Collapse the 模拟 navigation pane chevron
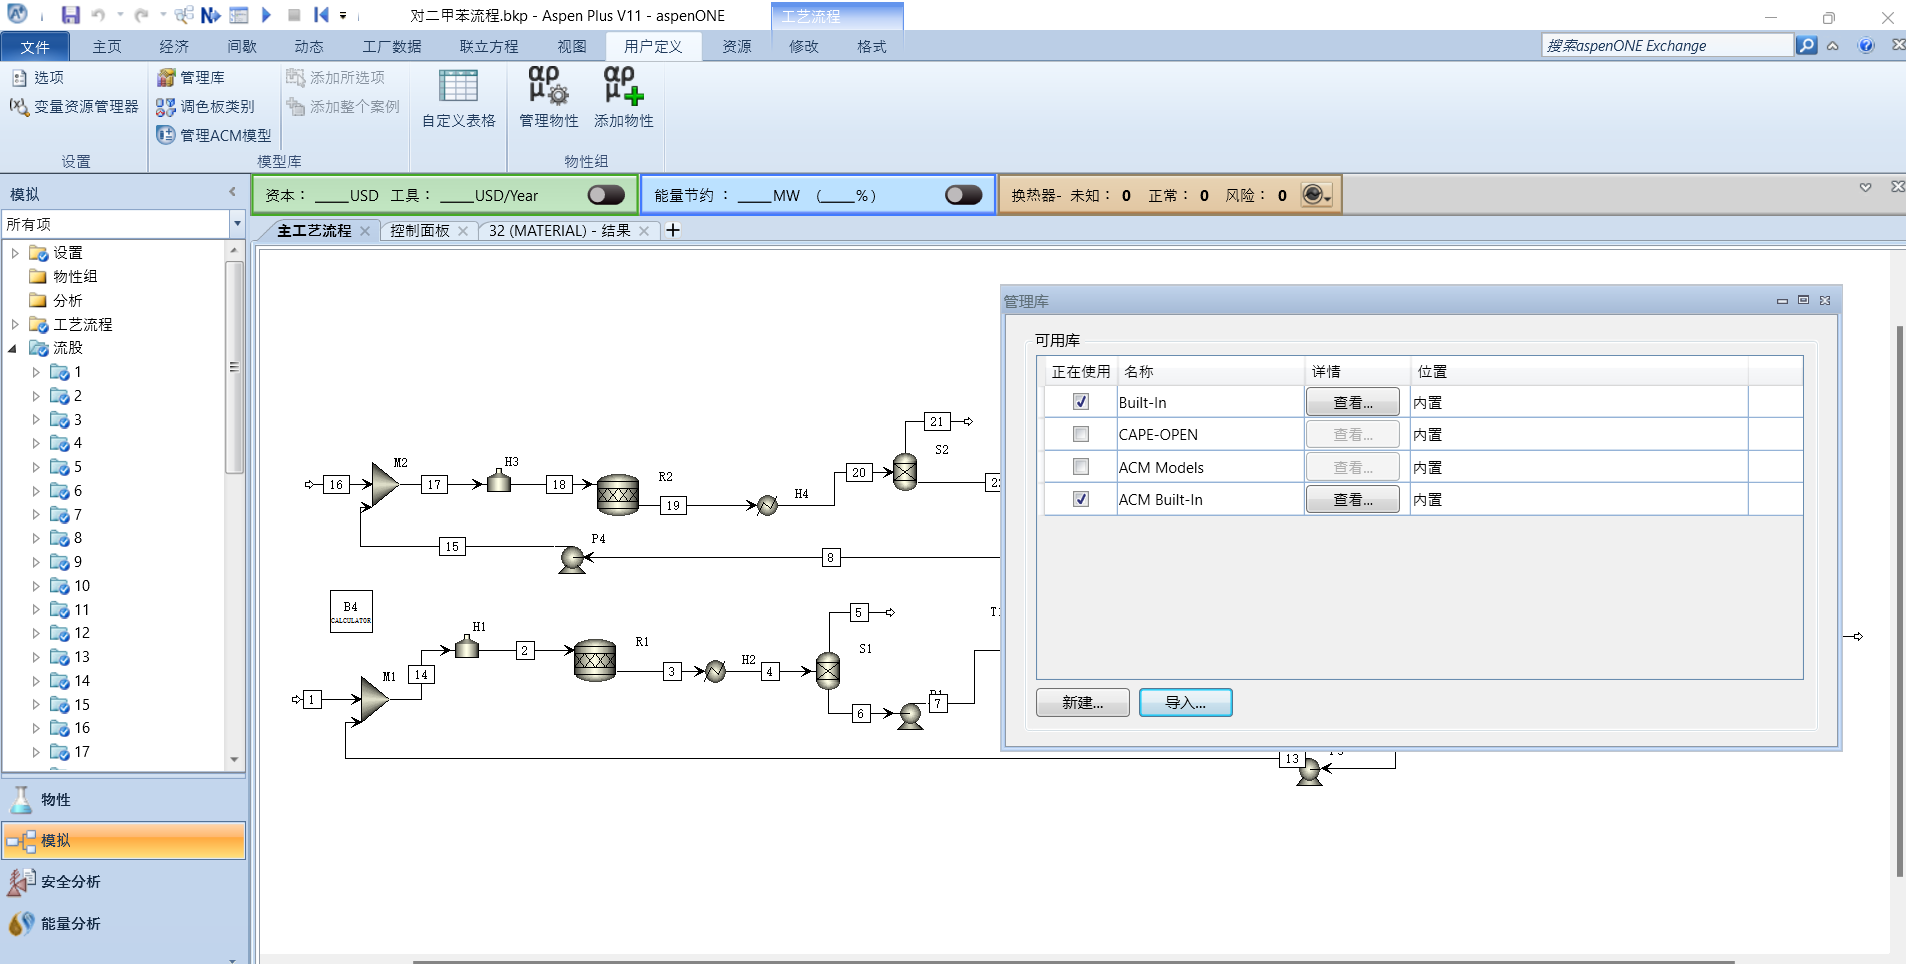This screenshot has height=964, width=1906. pos(232,192)
